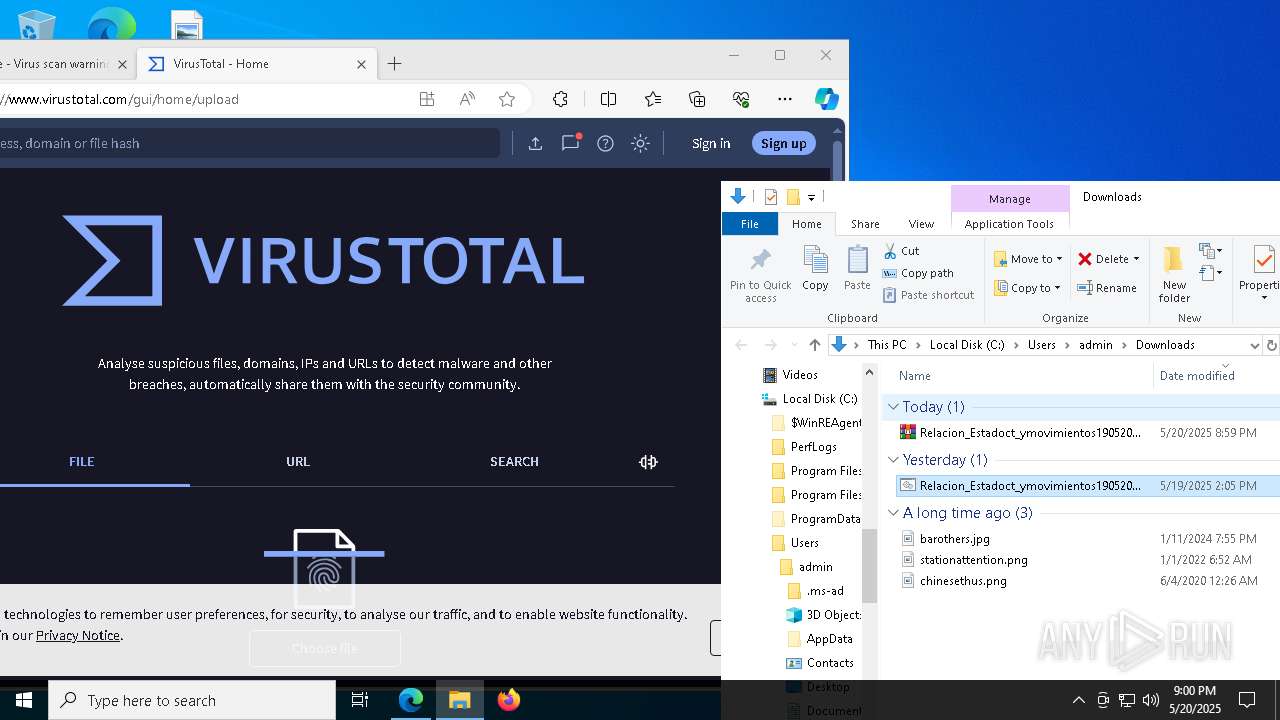Select barothers.jpg file

(954, 539)
